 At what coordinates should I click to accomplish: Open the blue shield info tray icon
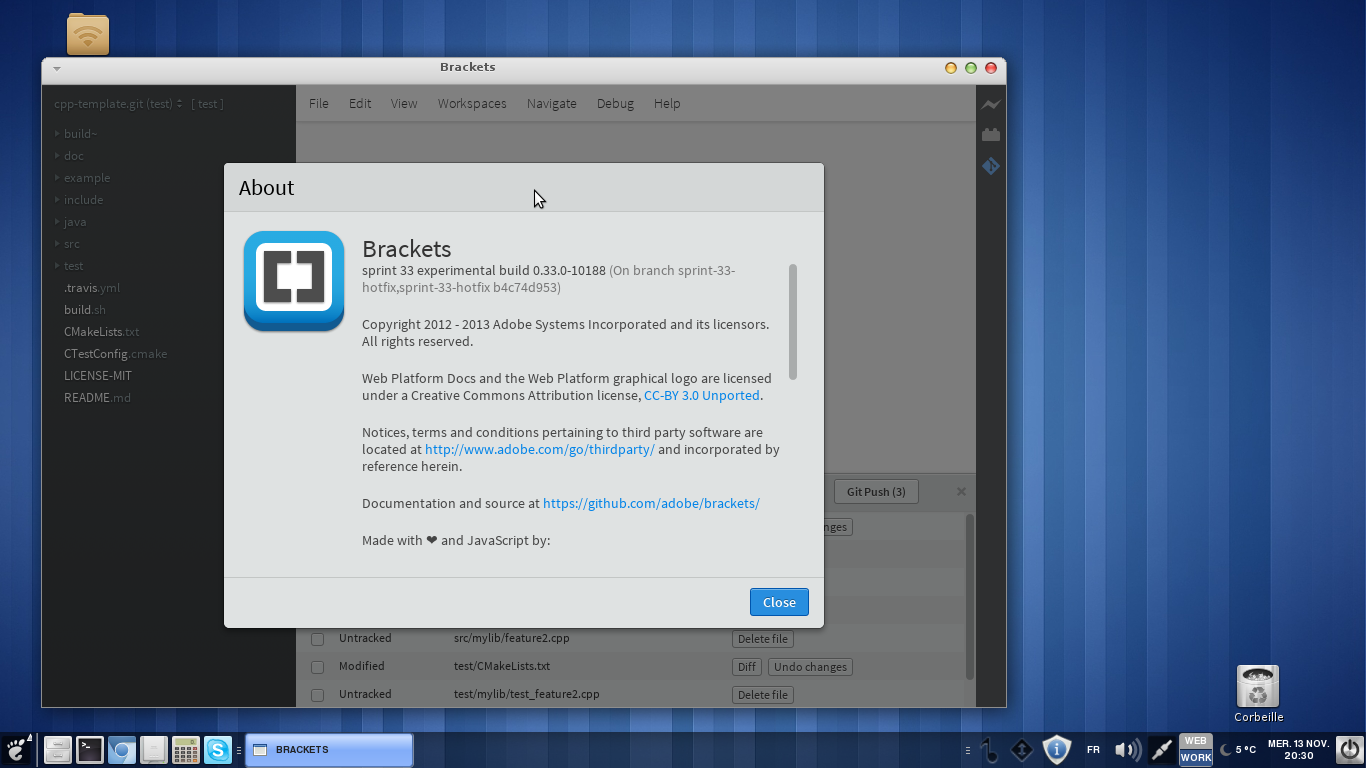(x=1057, y=749)
